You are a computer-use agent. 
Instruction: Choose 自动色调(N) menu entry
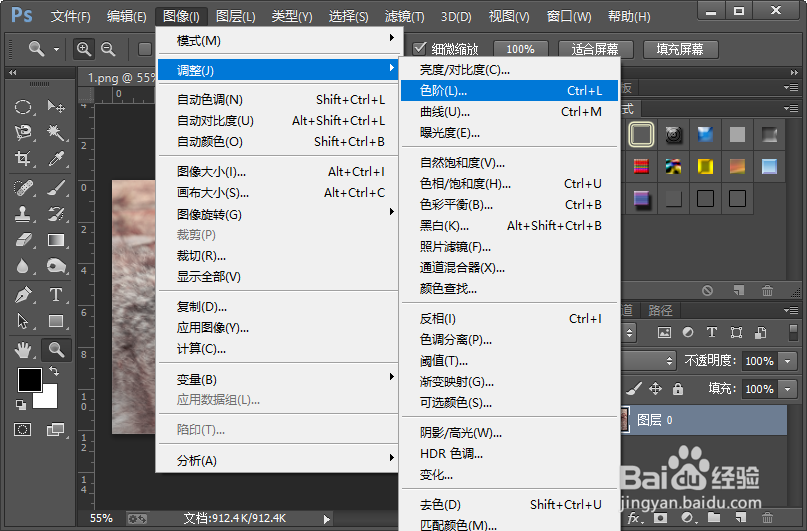278,99
